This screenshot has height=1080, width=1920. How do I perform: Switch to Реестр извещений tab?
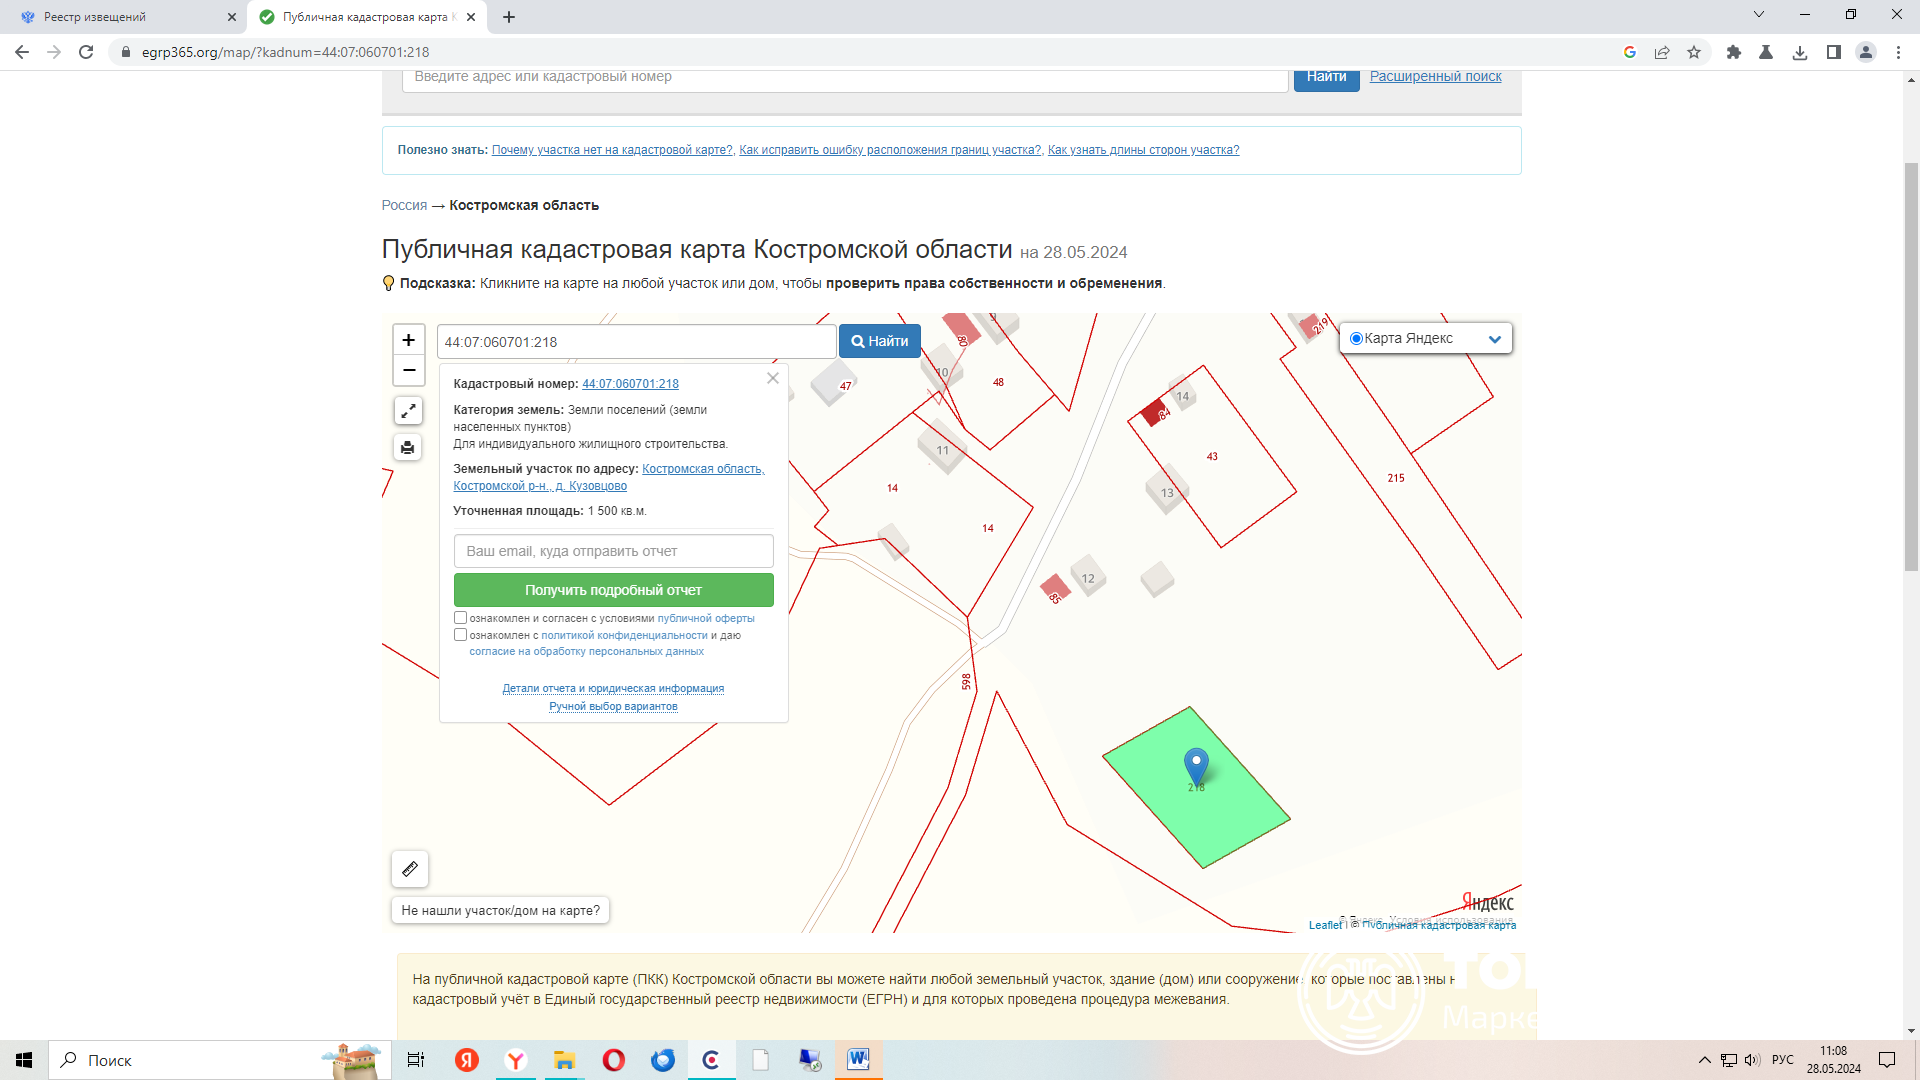95,17
